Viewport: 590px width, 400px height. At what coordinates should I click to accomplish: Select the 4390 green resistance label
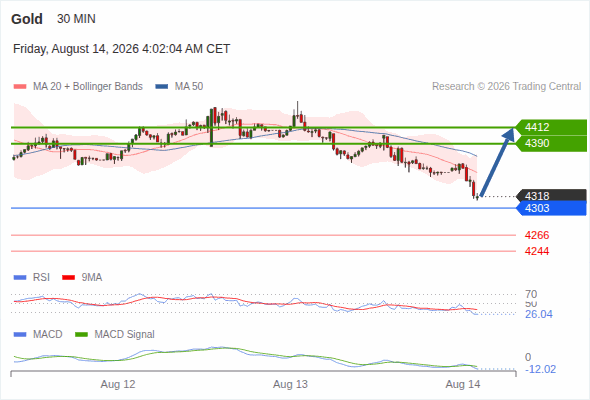pyautogui.click(x=551, y=143)
